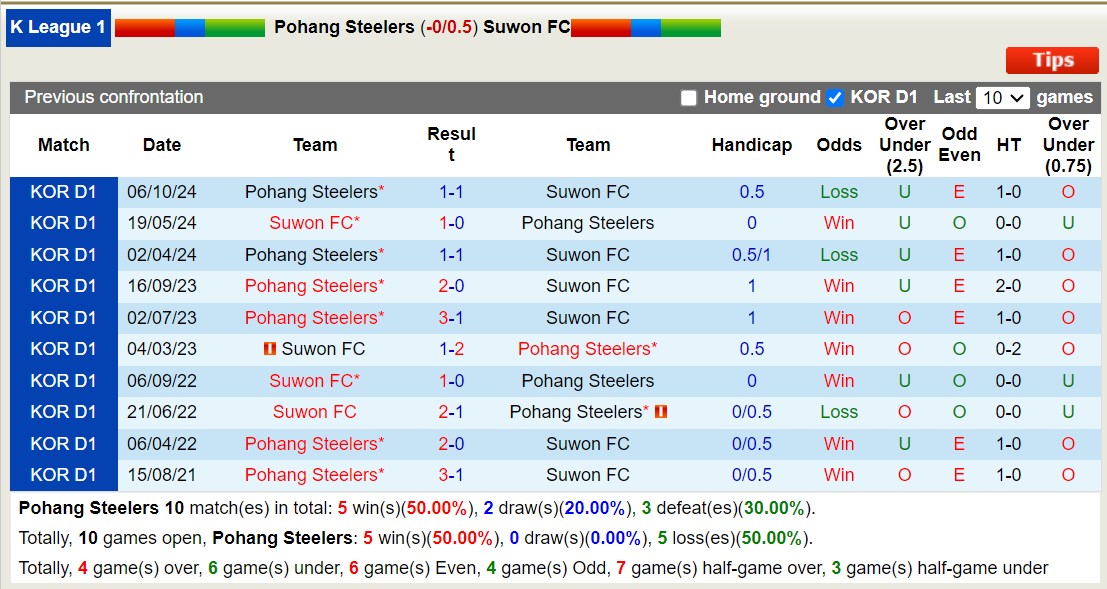
Task: Click the Win odds on the 02/07/23 row
Action: coord(838,317)
